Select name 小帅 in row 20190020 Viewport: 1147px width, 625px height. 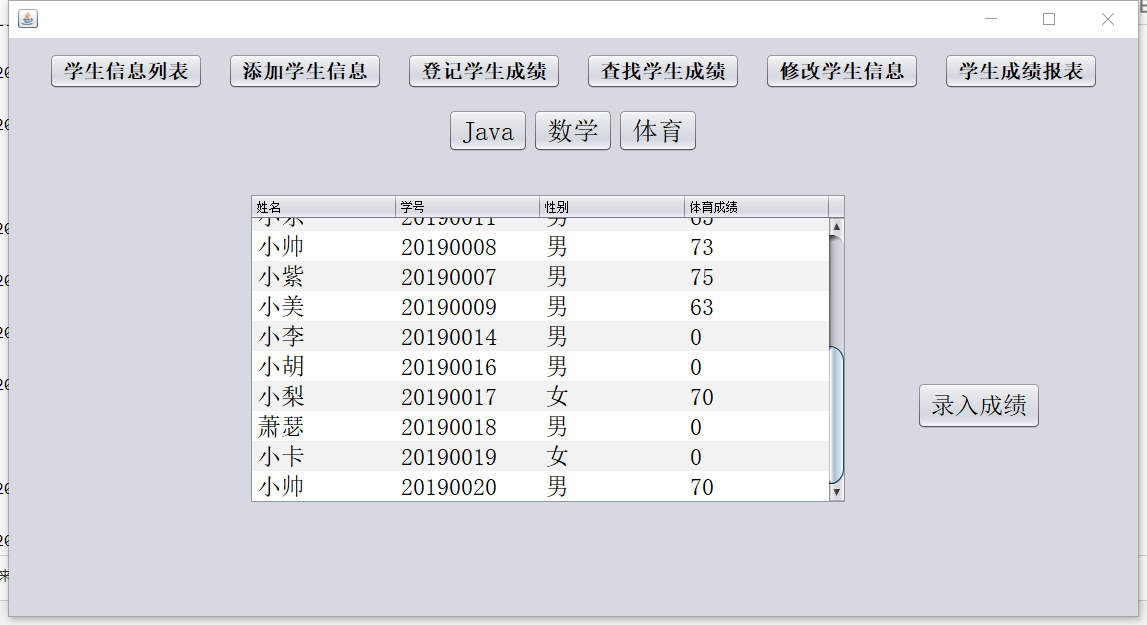[282, 487]
